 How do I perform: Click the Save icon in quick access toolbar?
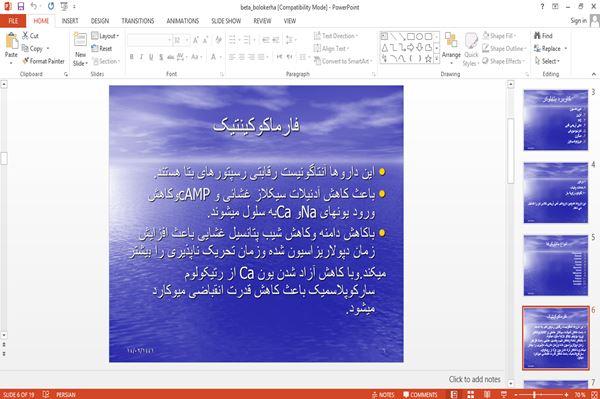pos(21,7)
